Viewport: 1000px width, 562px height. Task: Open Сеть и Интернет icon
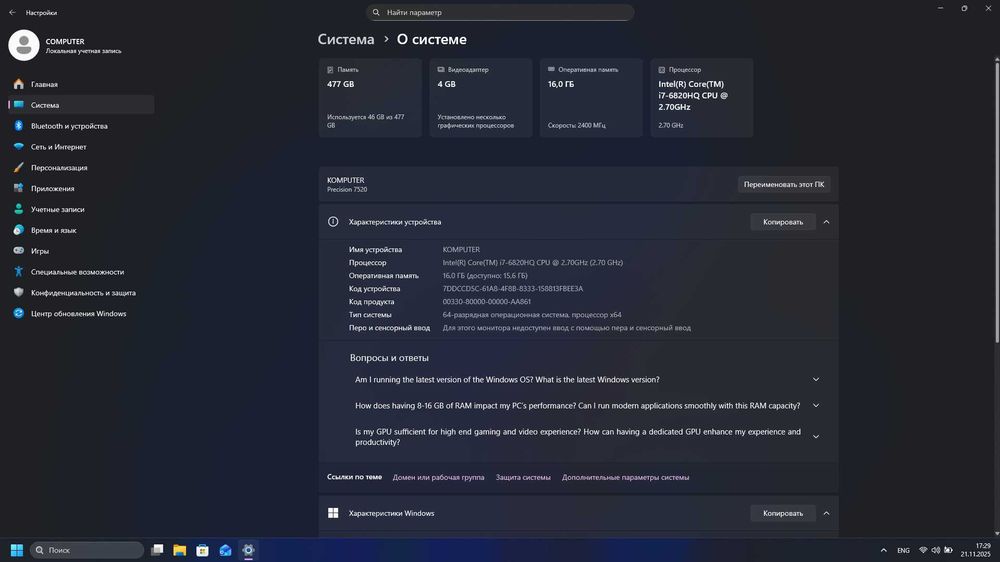(x=18, y=147)
